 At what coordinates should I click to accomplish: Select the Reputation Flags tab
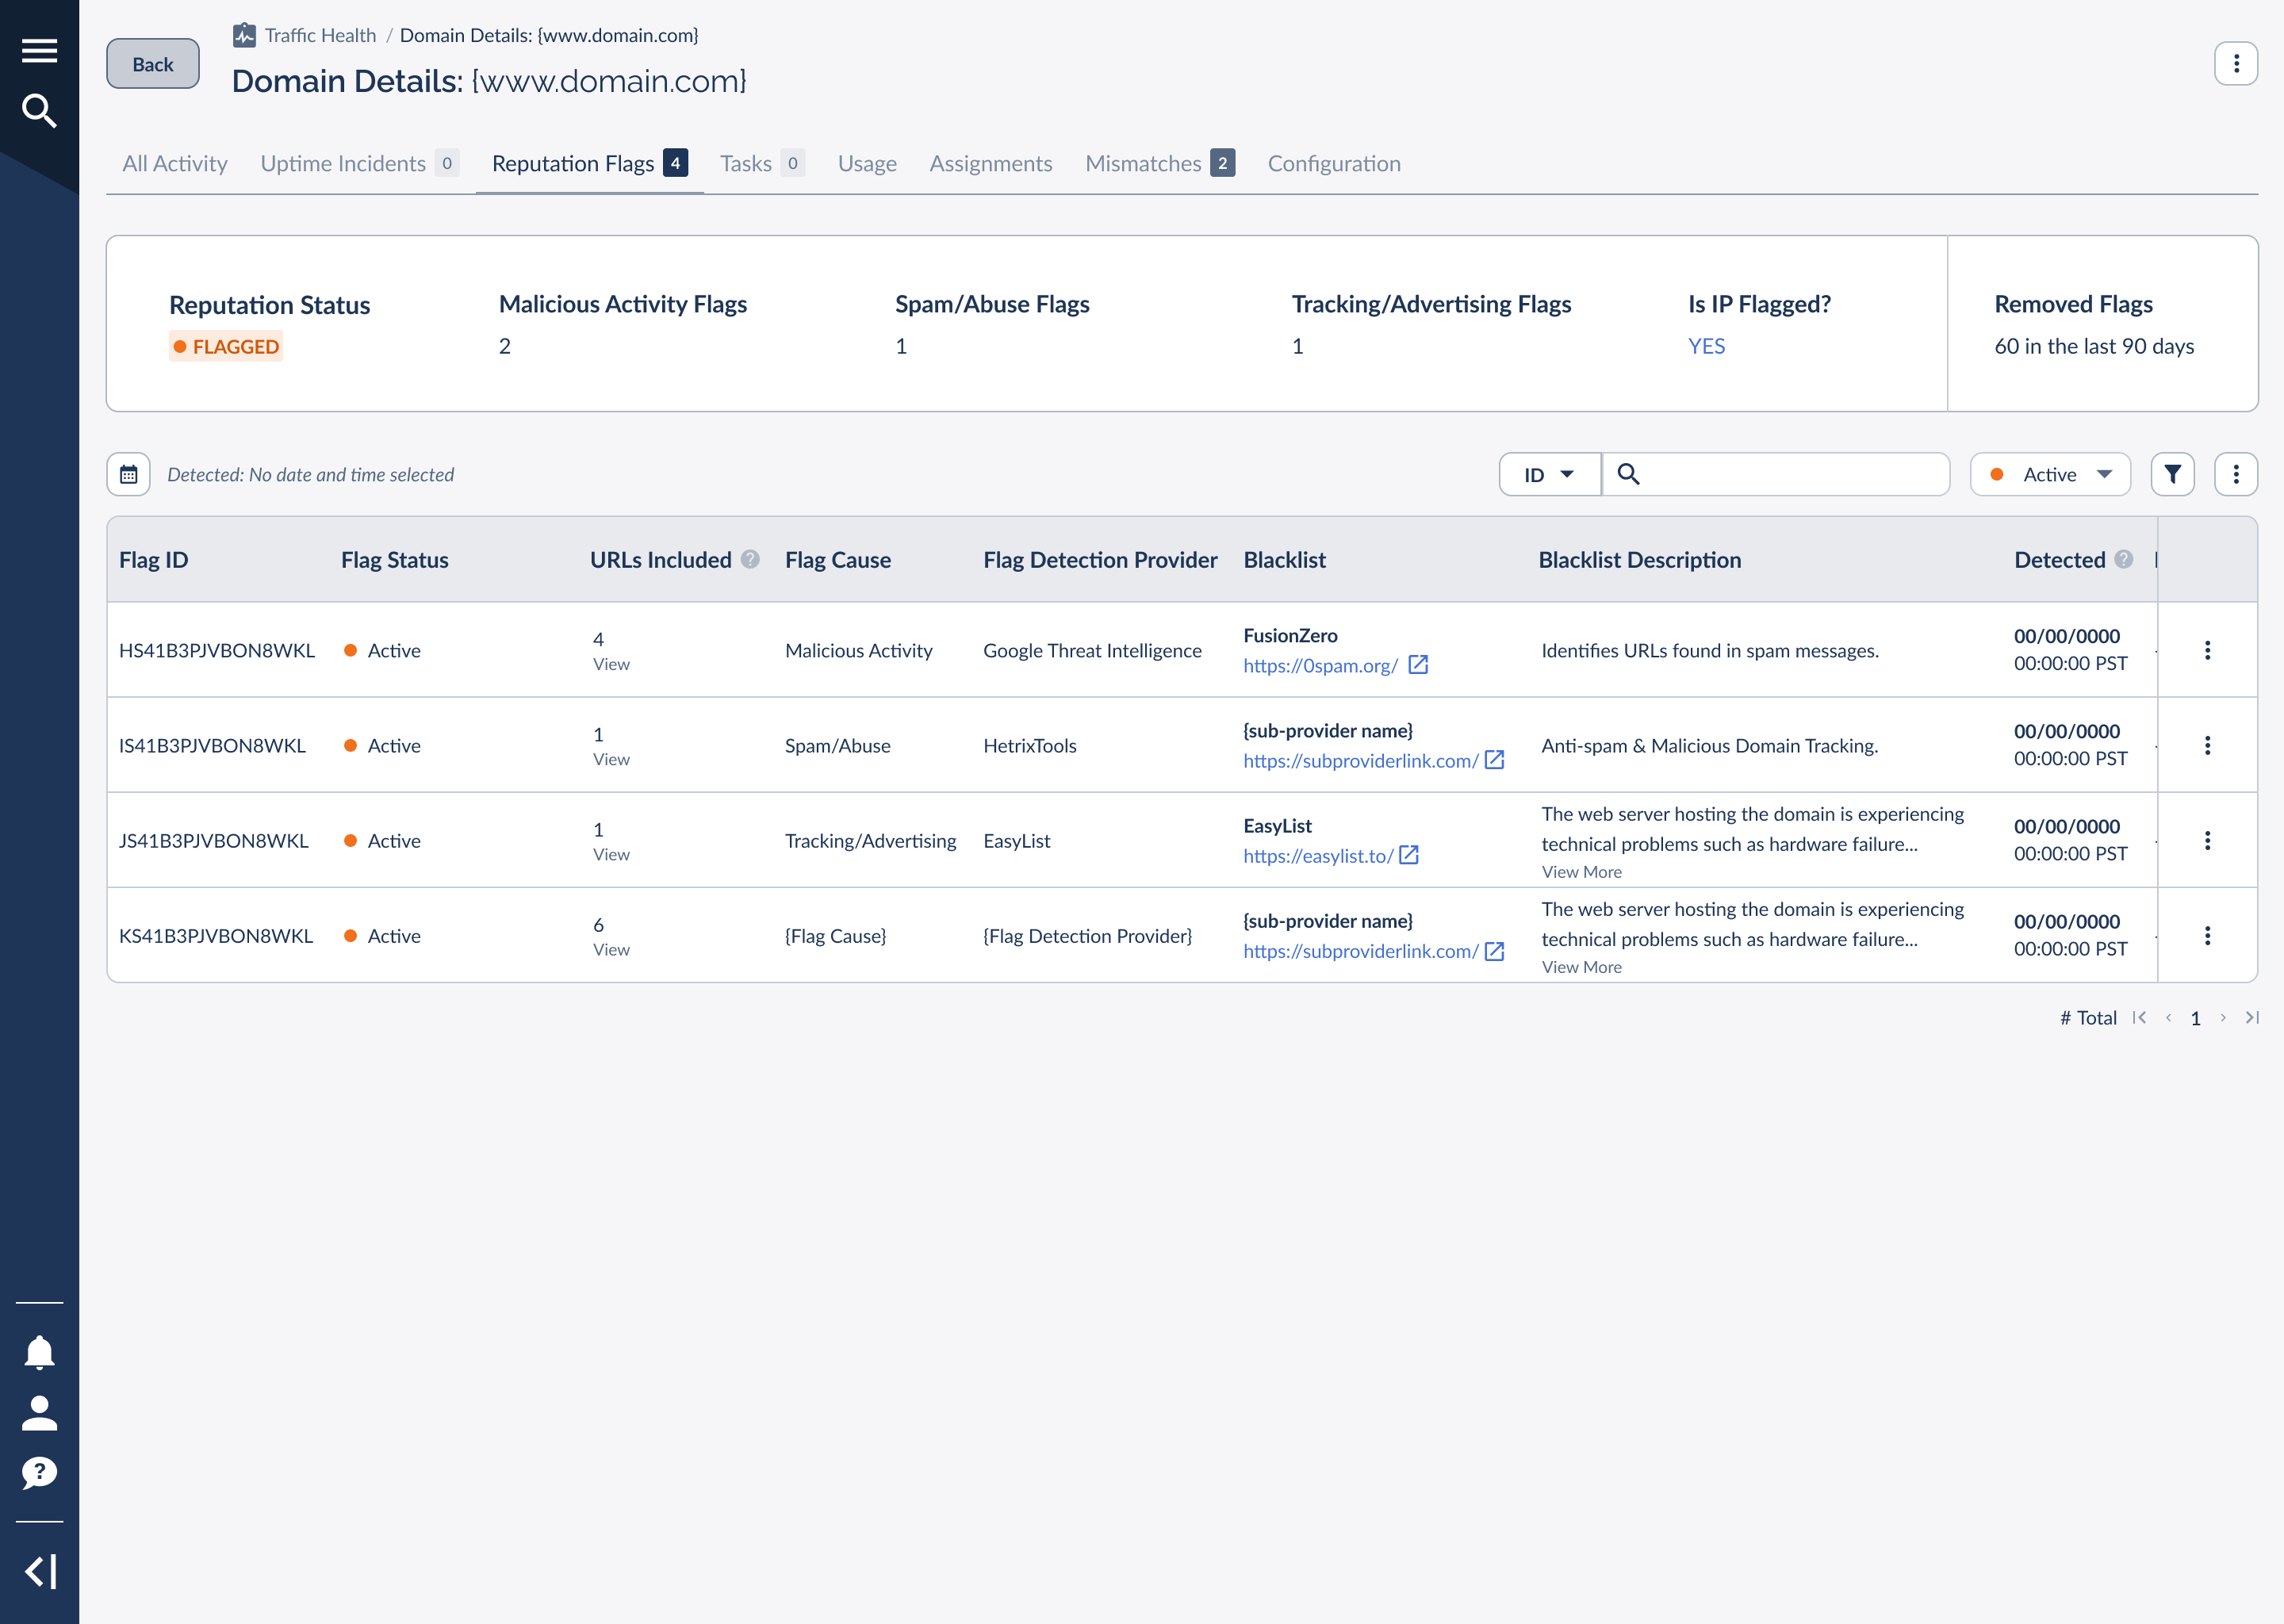(590, 163)
